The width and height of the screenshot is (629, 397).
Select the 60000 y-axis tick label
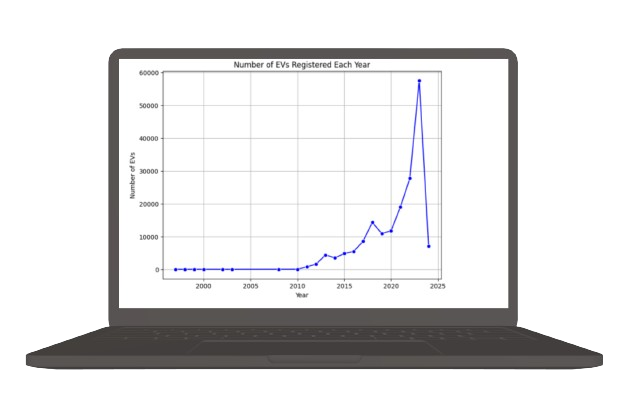point(148,73)
